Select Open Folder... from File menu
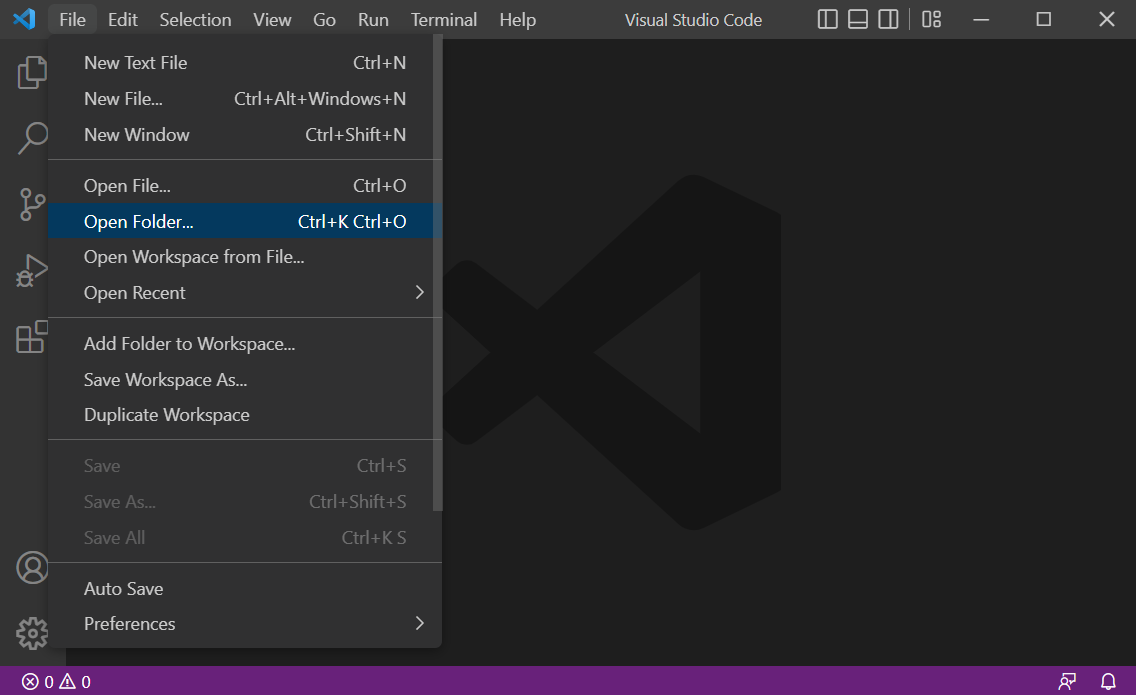Viewport: 1136px width, 695px height. pos(139,222)
